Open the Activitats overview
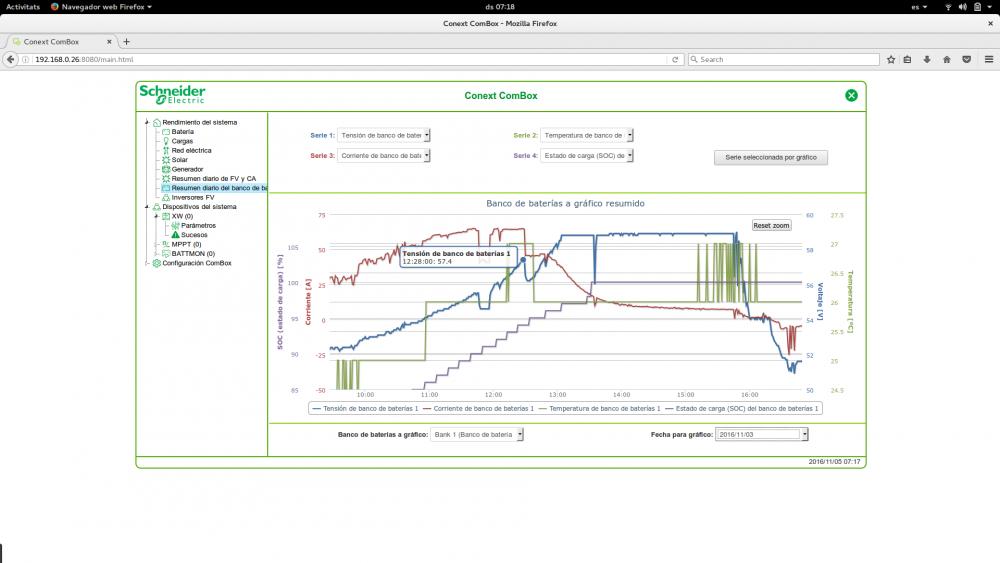The width and height of the screenshot is (1000, 563). [x=23, y=6]
